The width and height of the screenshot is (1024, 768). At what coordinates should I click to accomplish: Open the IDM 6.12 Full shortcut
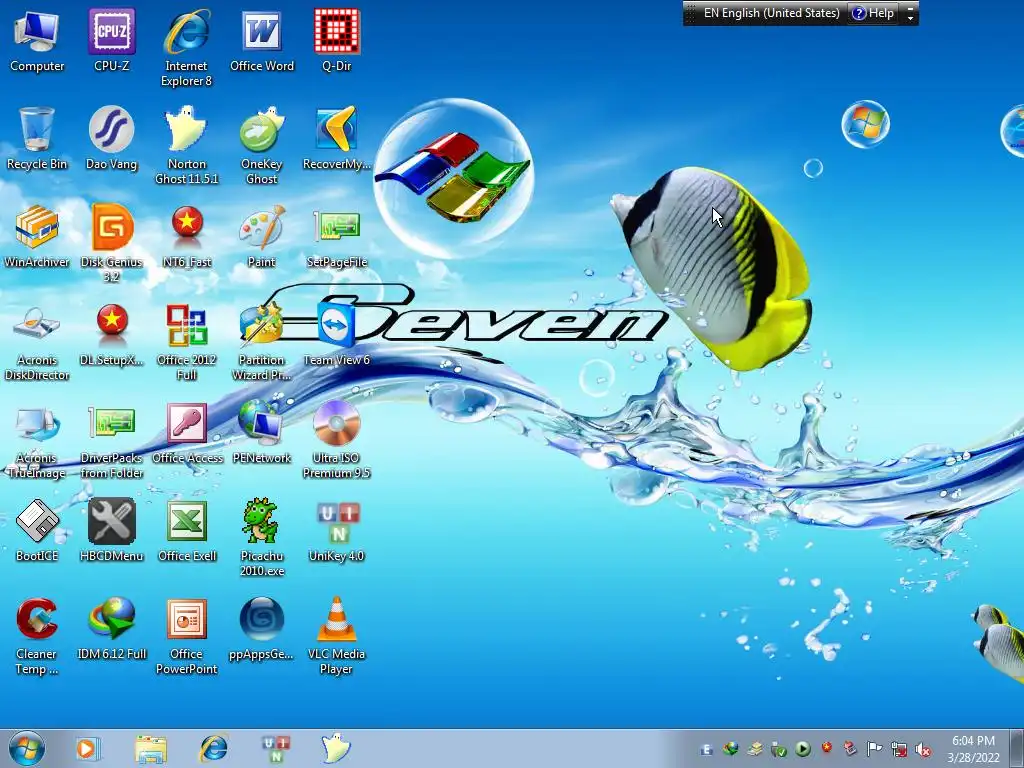pyautogui.click(x=112, y=628)
